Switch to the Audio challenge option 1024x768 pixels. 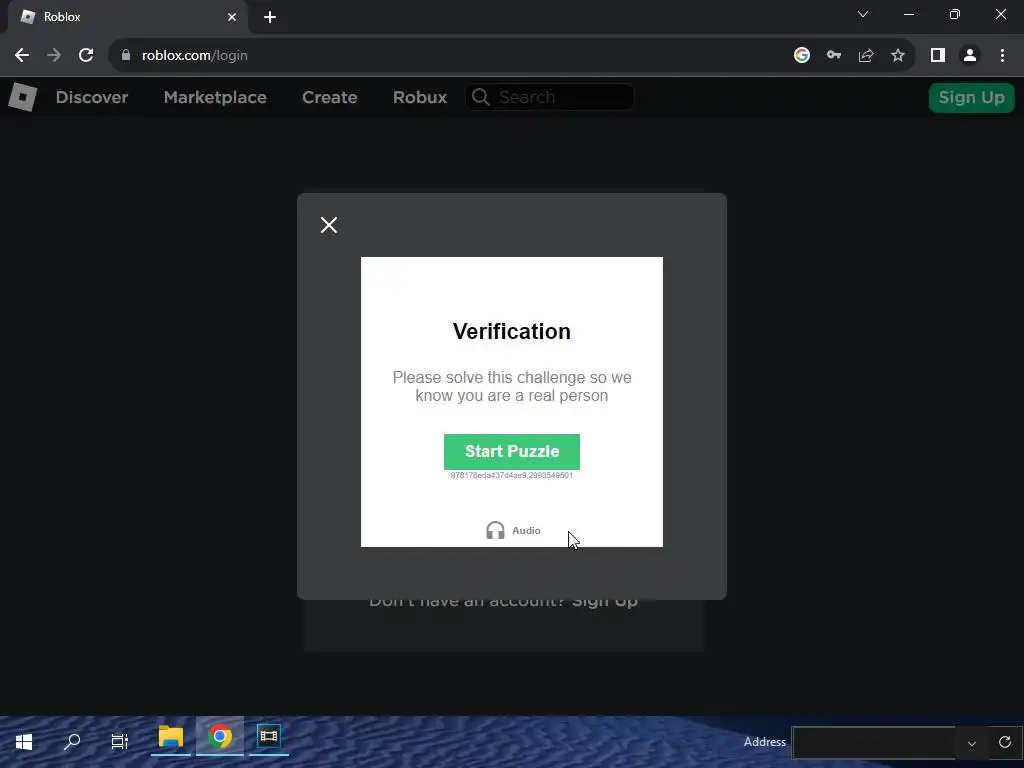[x=513, y=530]
